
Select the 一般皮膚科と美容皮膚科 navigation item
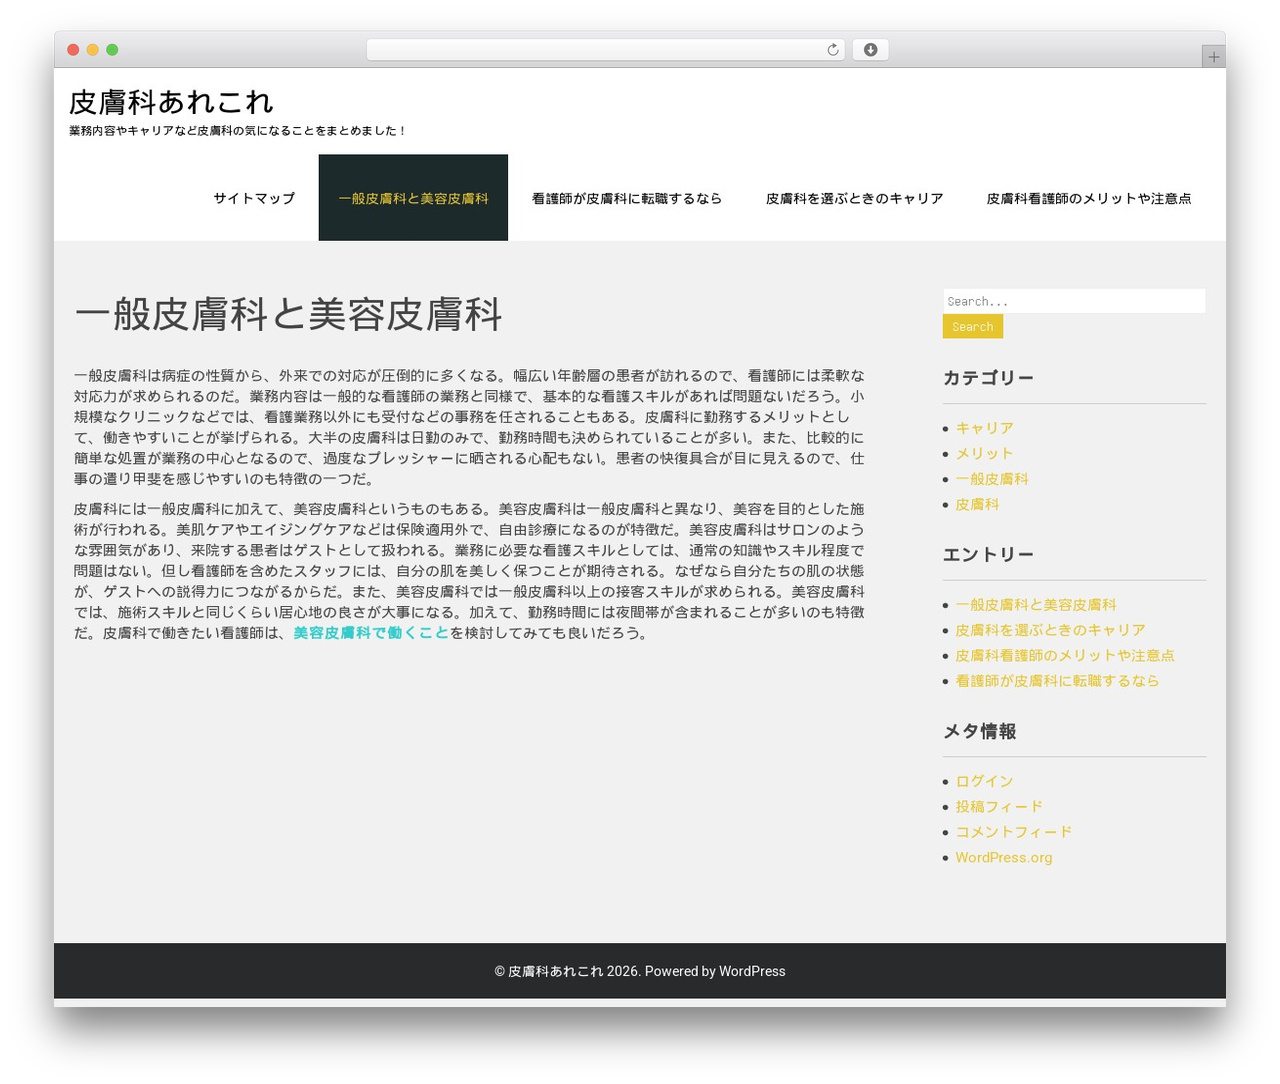[413, 198]
